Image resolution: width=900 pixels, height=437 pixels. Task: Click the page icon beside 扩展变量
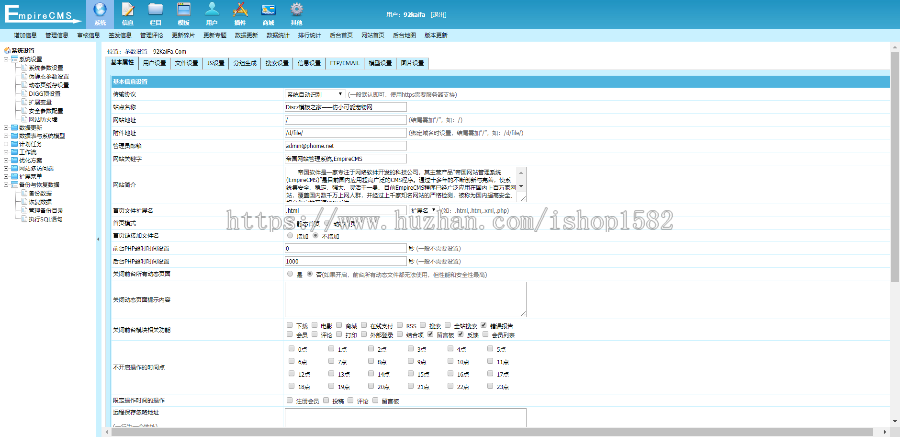24,102
